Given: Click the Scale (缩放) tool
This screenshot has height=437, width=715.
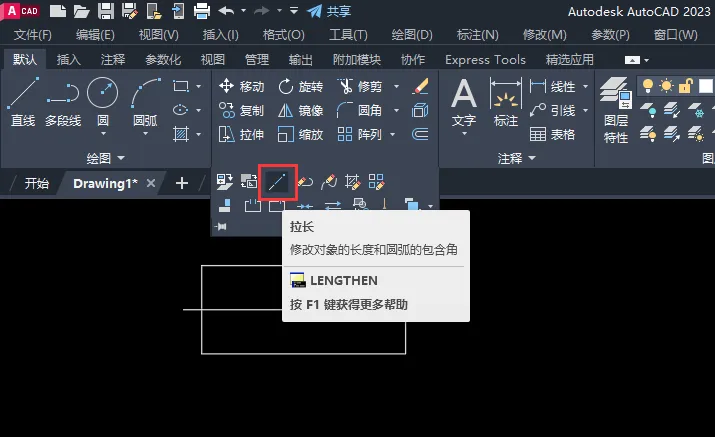Looking at the screenshot, I should pyautogui.click(x=301, y=135).
